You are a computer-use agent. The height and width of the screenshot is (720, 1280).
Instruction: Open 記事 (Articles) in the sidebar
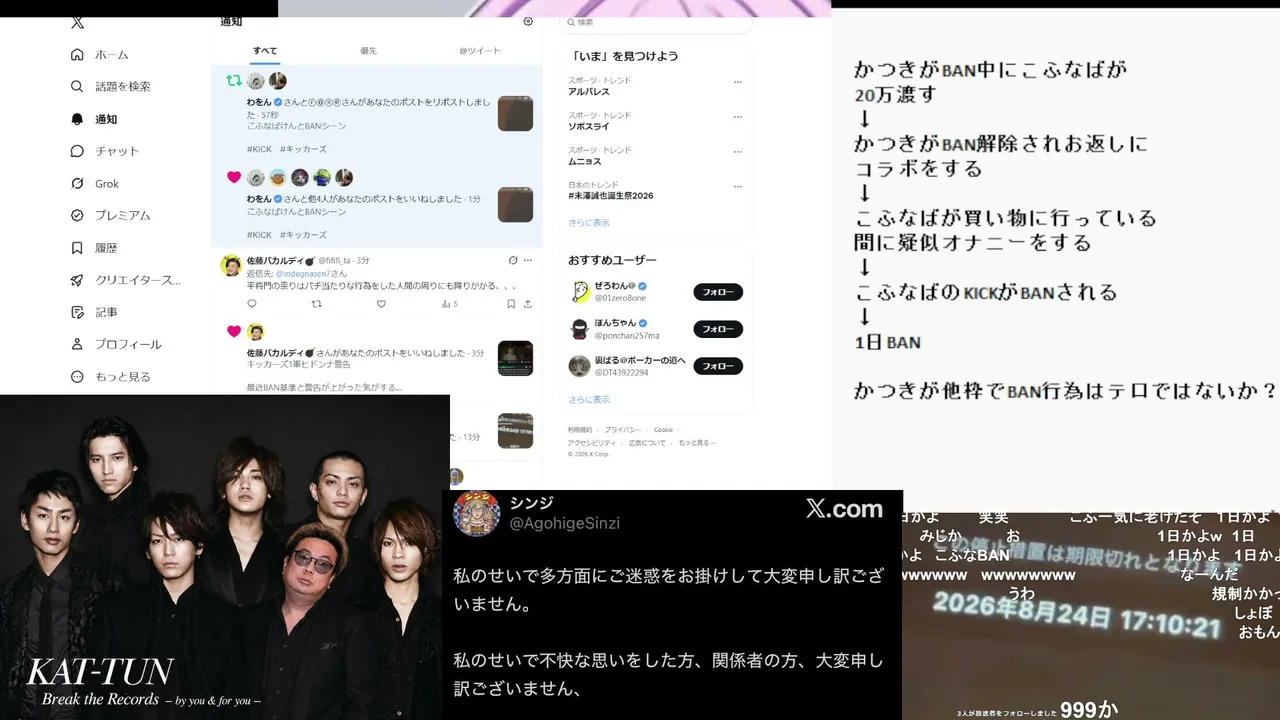[94, 312]
